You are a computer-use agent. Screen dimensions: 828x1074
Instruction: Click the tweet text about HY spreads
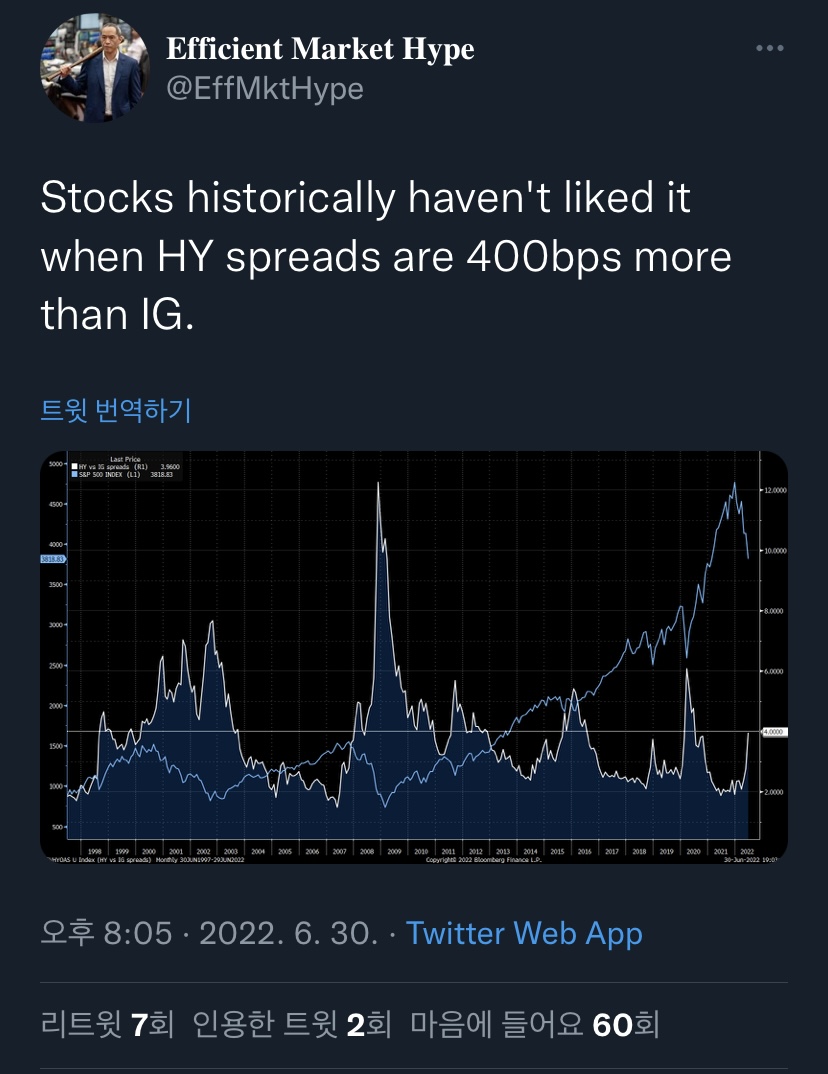[x=386, y=256]
